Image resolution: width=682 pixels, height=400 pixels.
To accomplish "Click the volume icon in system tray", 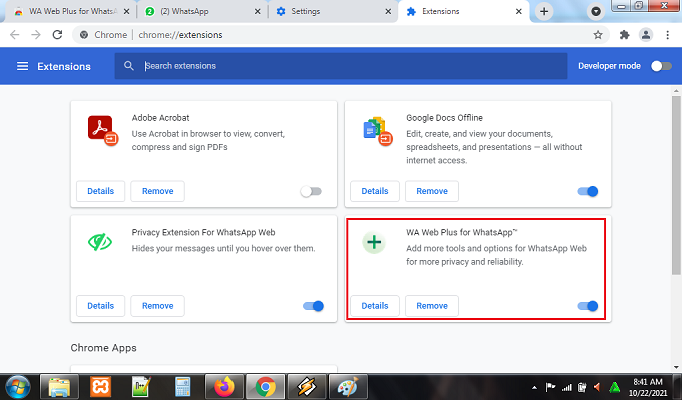I will pos(598,387).
